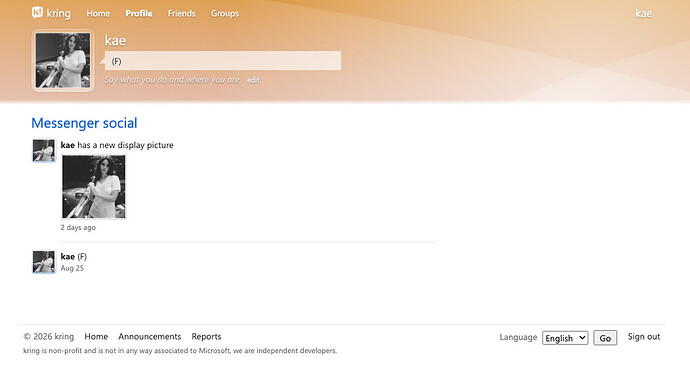Screen dimensions: 690x382
Task: Open the large profile picture in header
Action: click(63, 60)
